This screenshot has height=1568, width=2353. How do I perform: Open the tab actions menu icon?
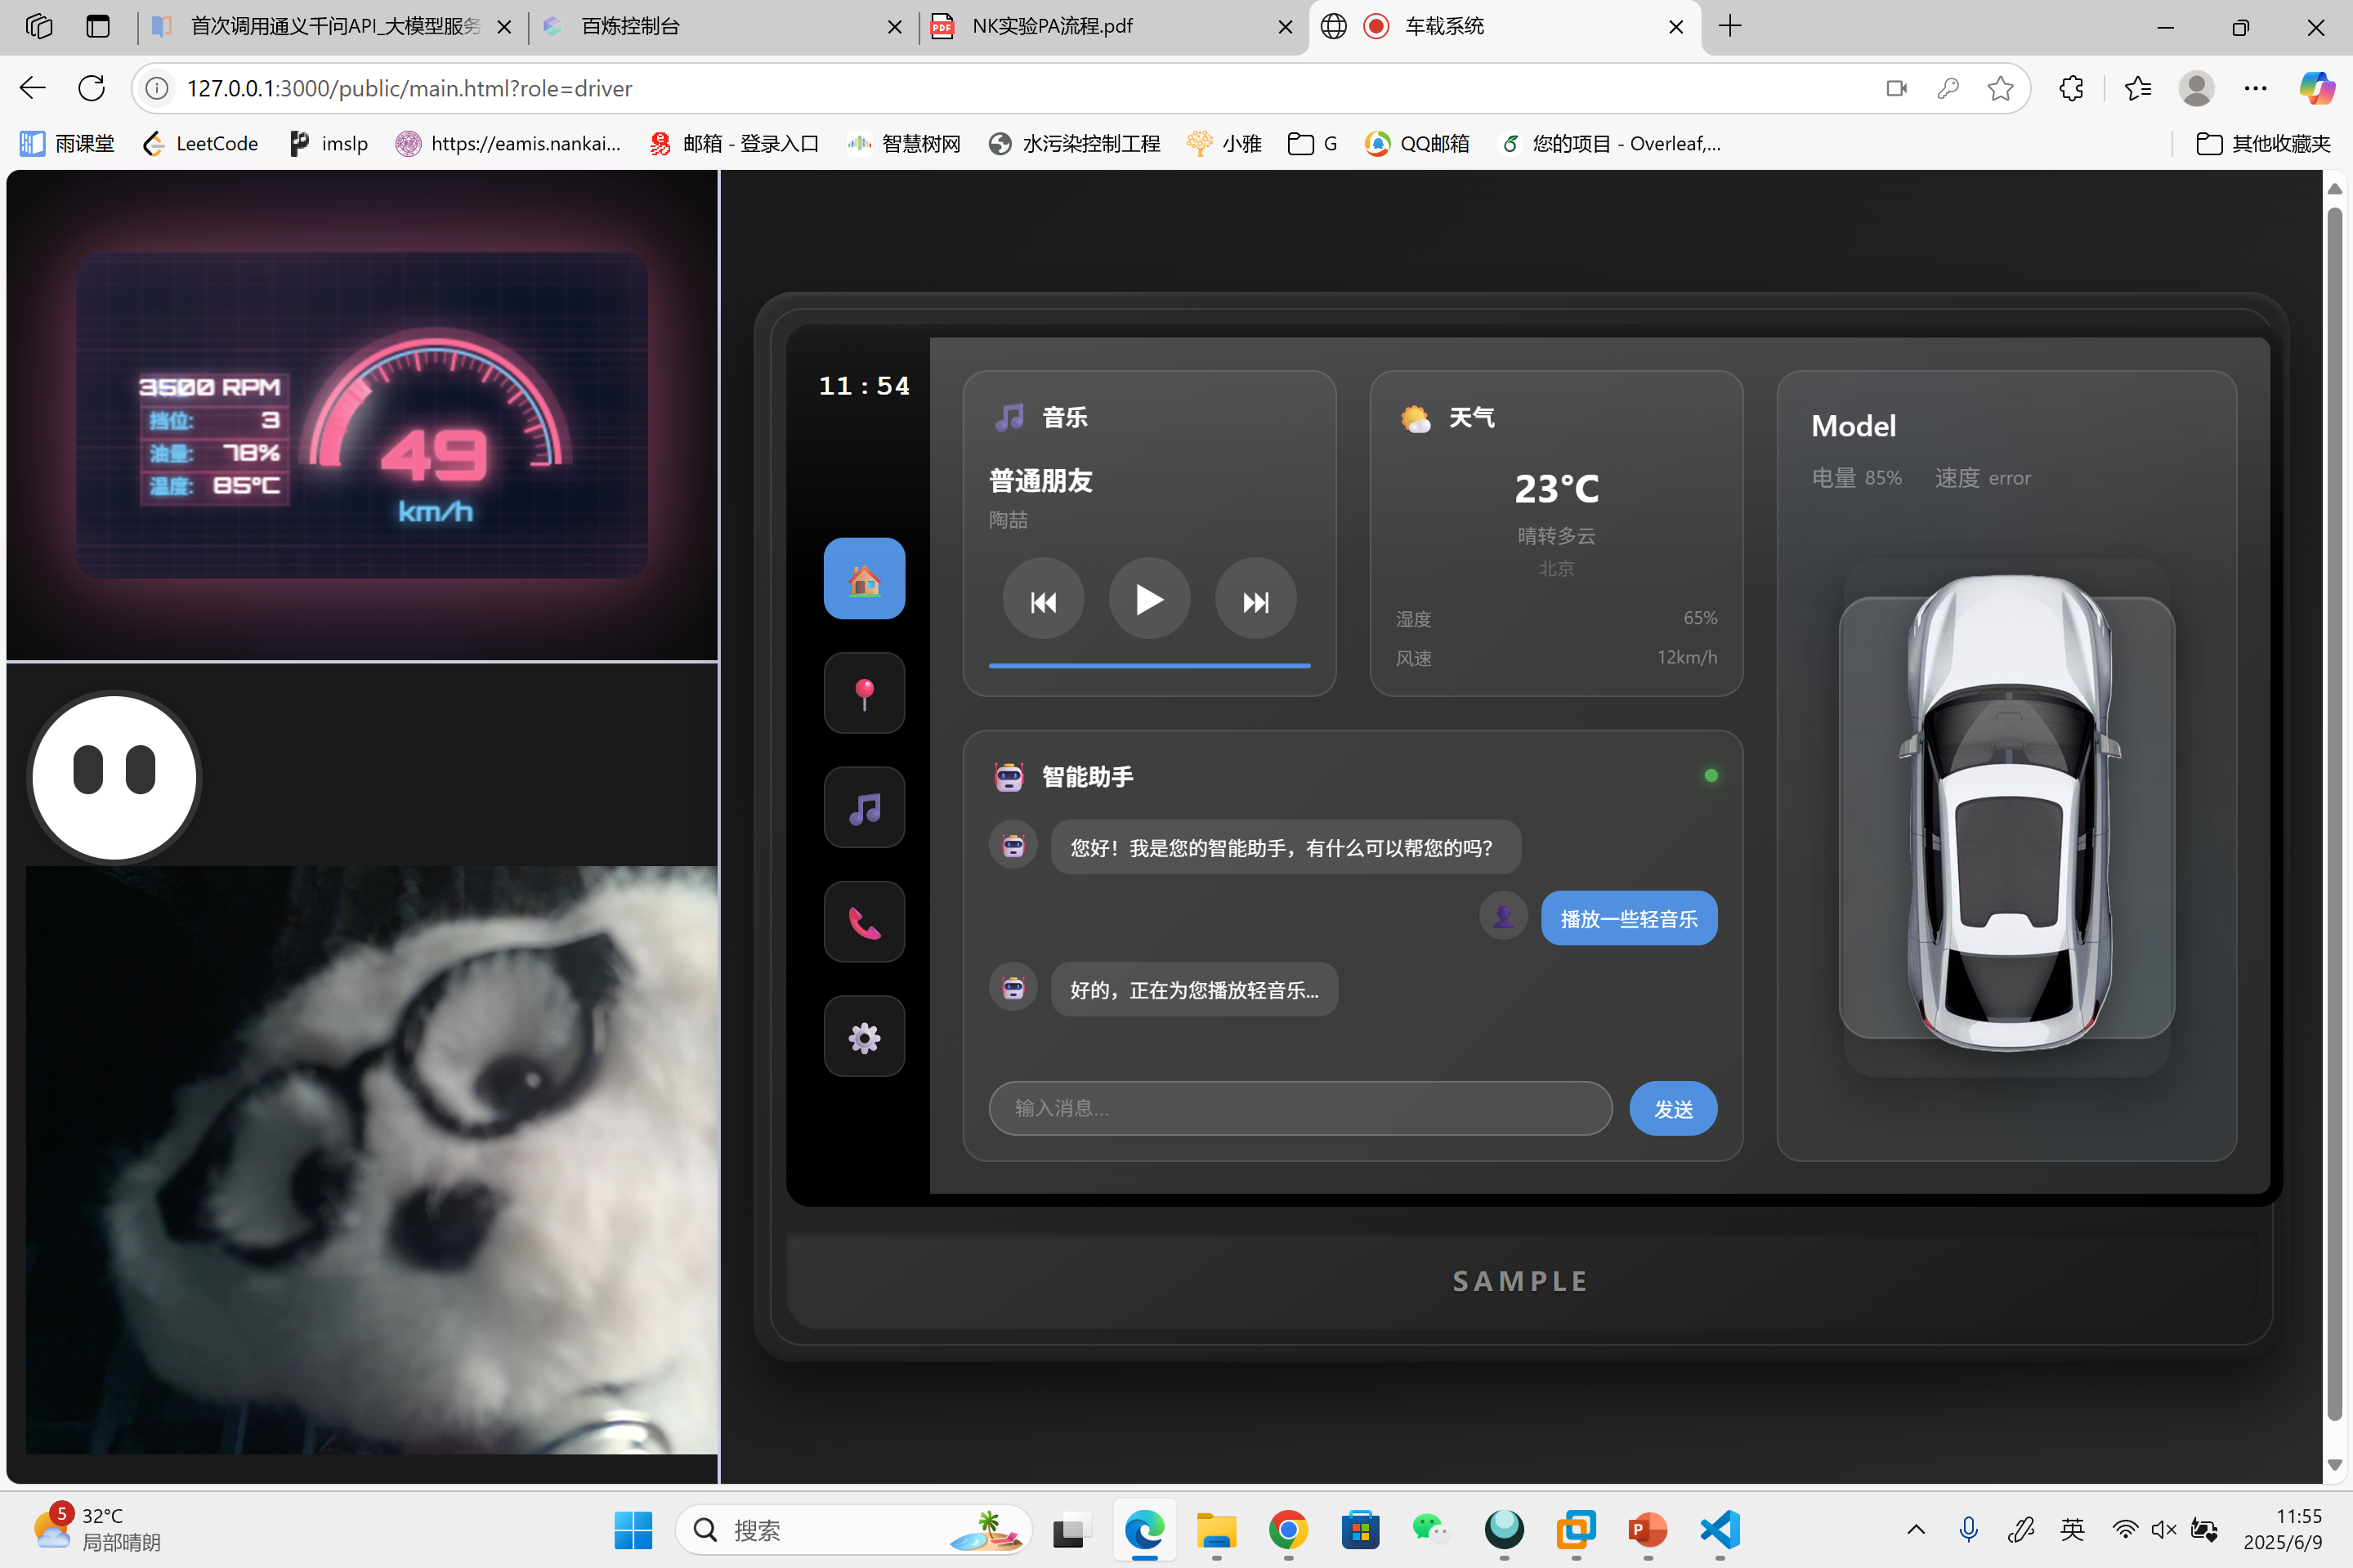(x=98, y=27)
